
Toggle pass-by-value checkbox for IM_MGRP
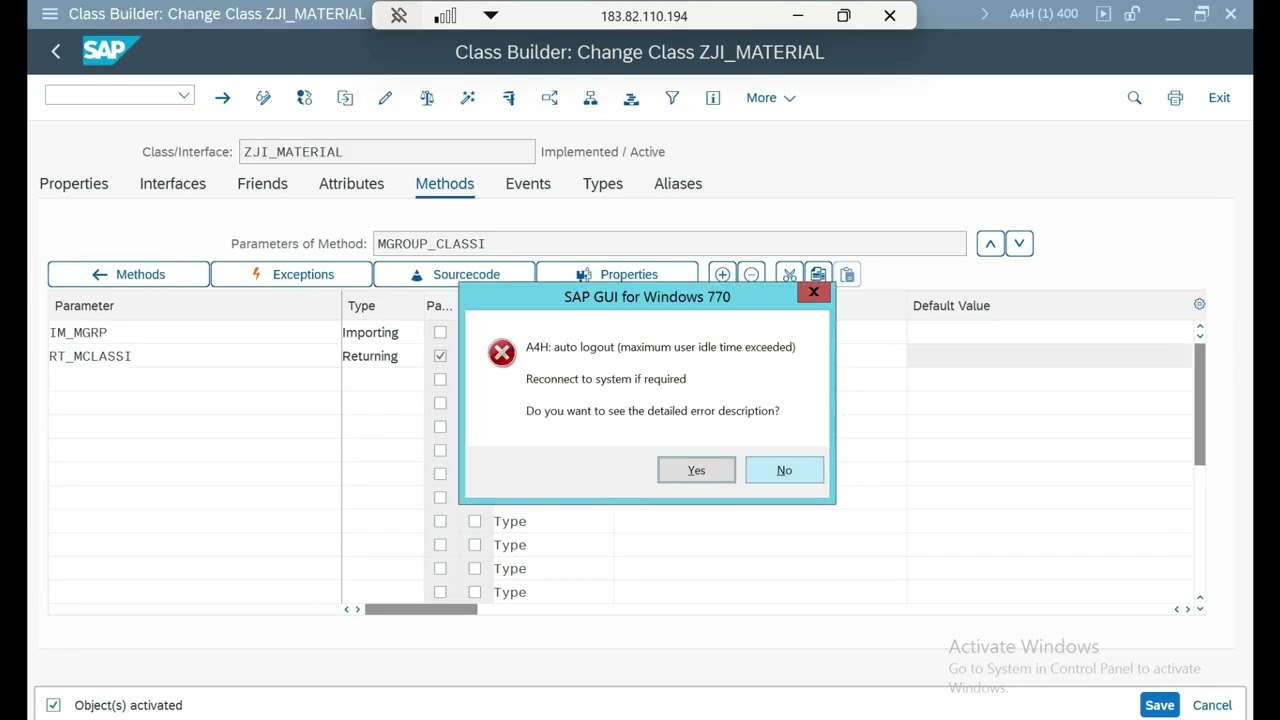tap(440, 332)
